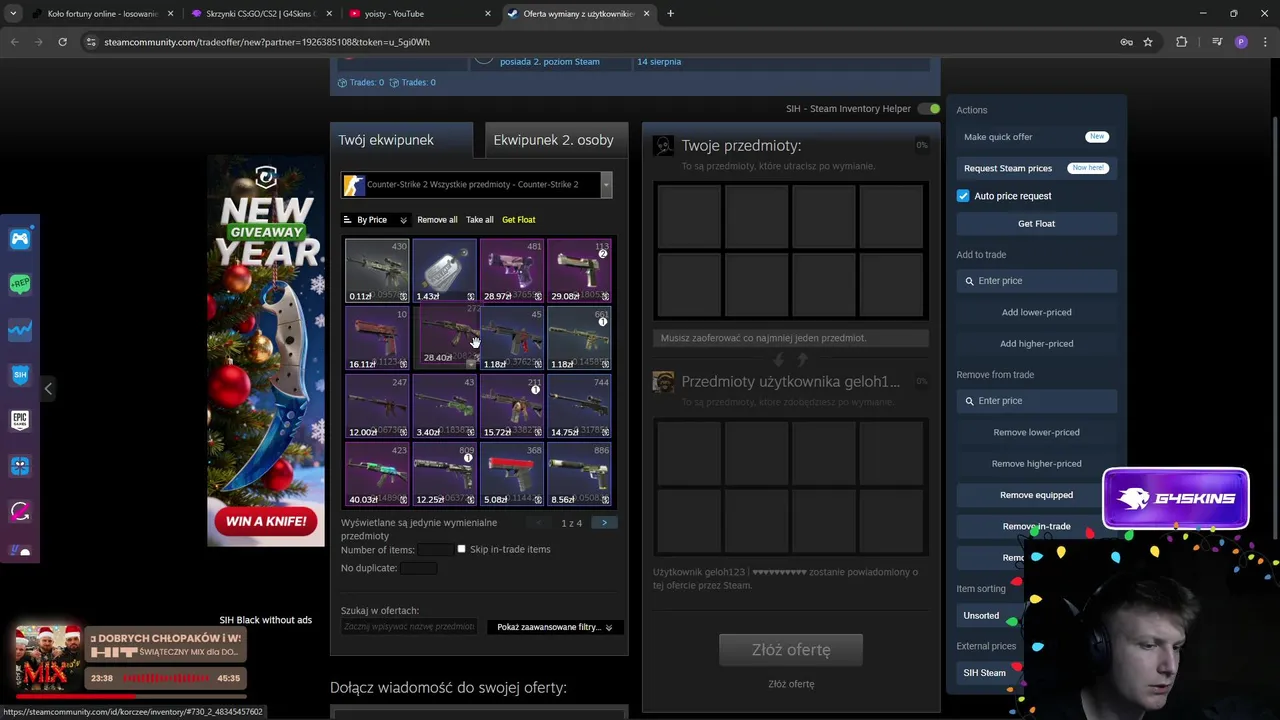Open the browser extensions puzzle icon
This screenshot has height=720, width=1280.
coord(1182,42)
